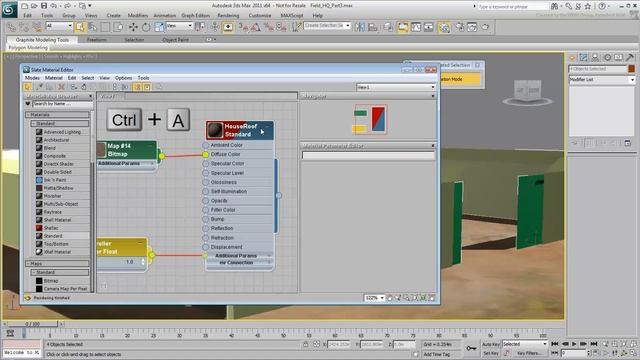Click the Key Filters button
The image size is (640, 360).
[x=529, y=353]
